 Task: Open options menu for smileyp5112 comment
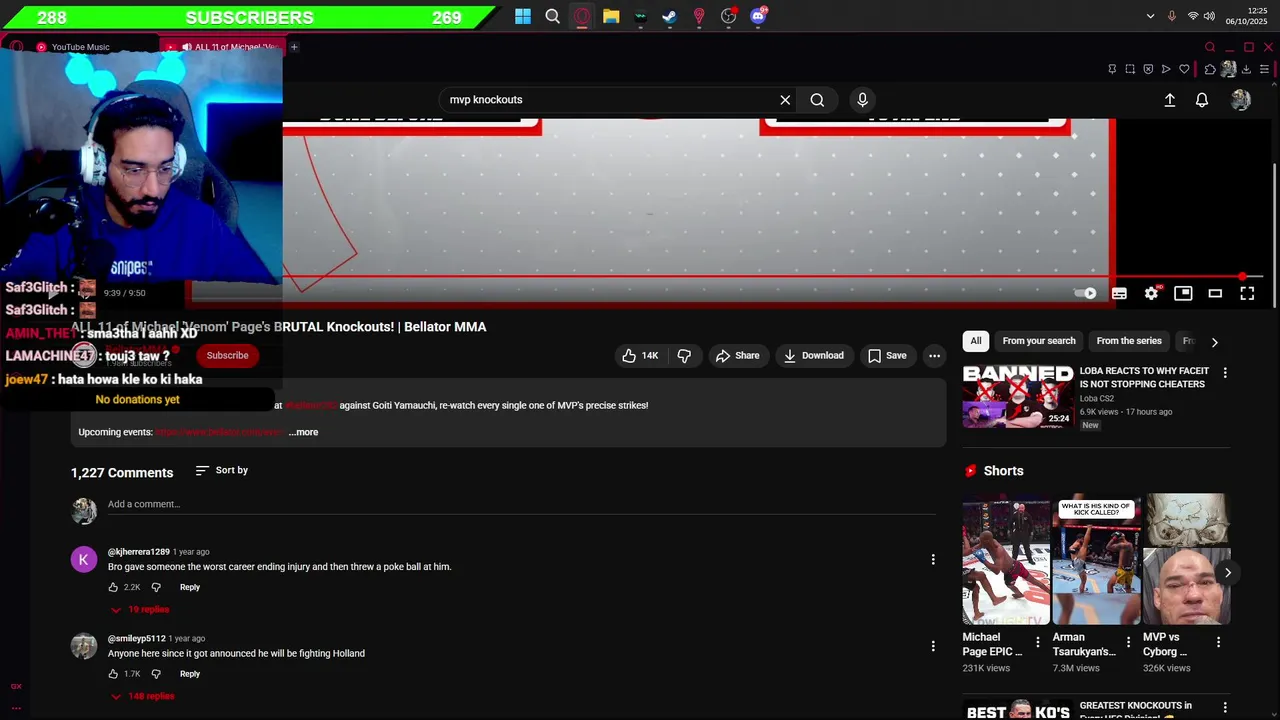coord(933,646)
